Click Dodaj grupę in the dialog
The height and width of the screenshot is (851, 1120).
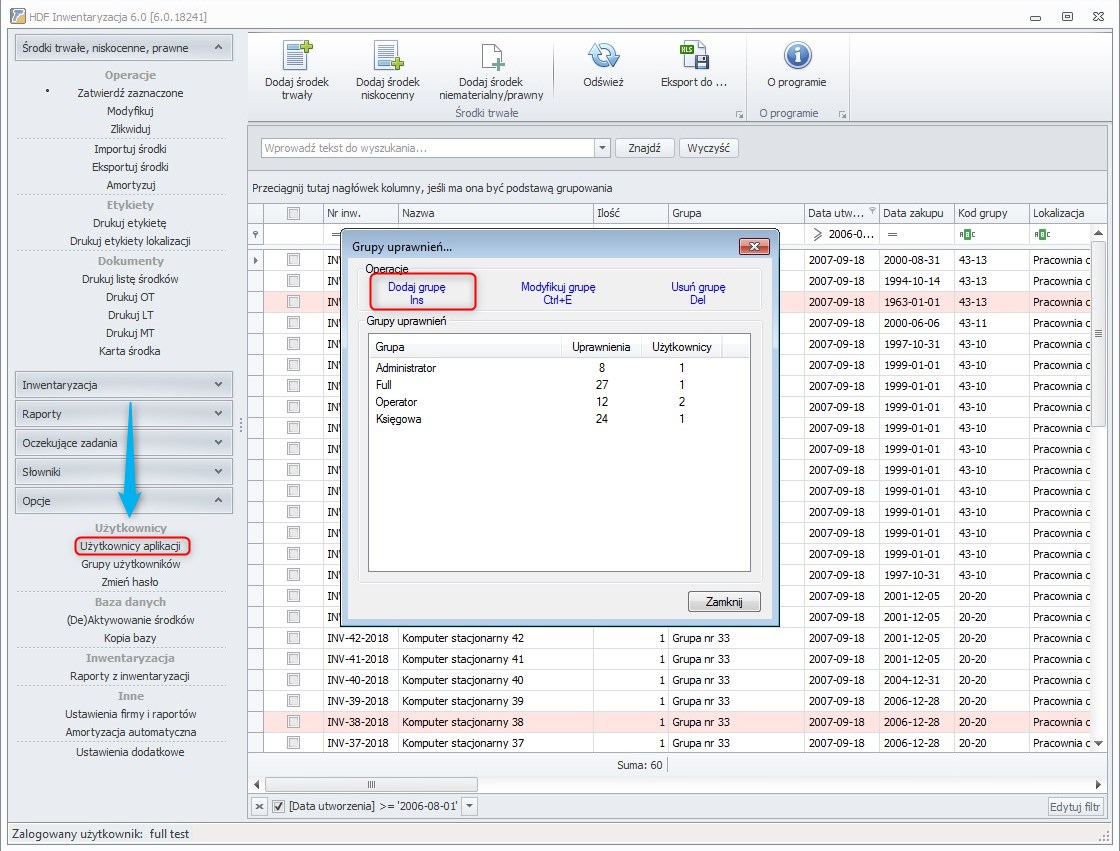click(x=416, y=293)
